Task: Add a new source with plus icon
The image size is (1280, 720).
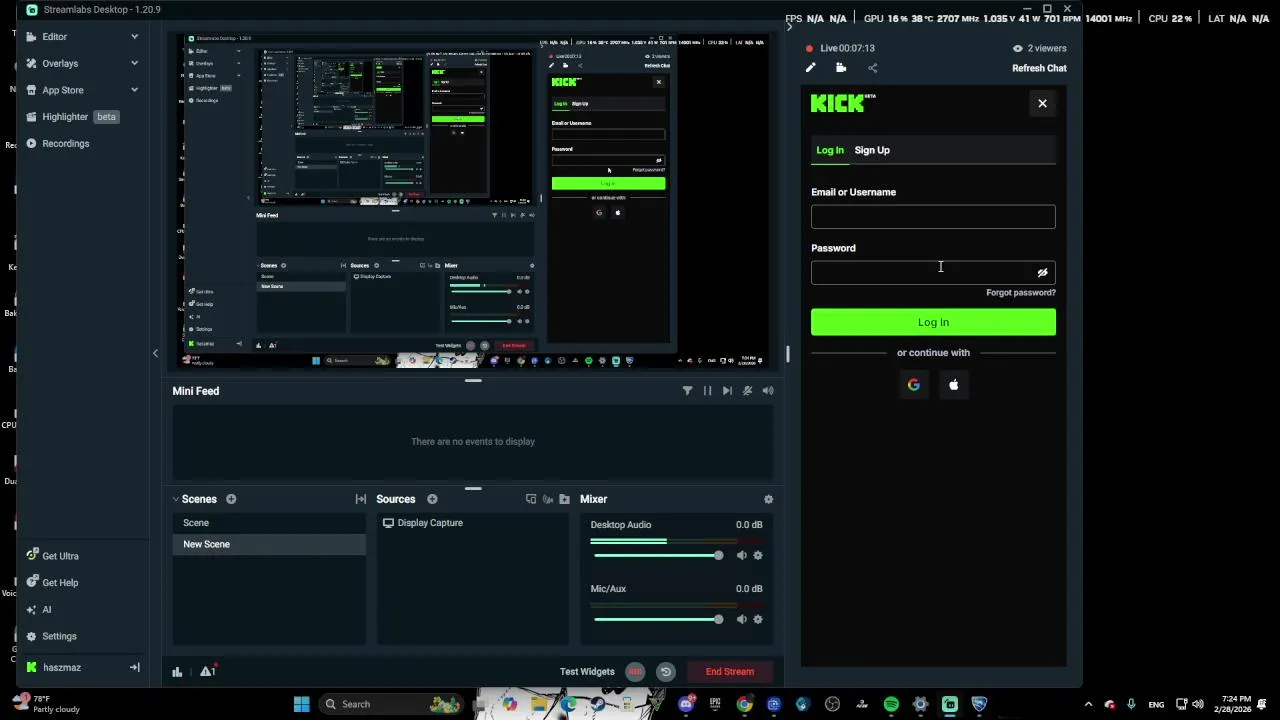Action: click(x=432, y=499)
